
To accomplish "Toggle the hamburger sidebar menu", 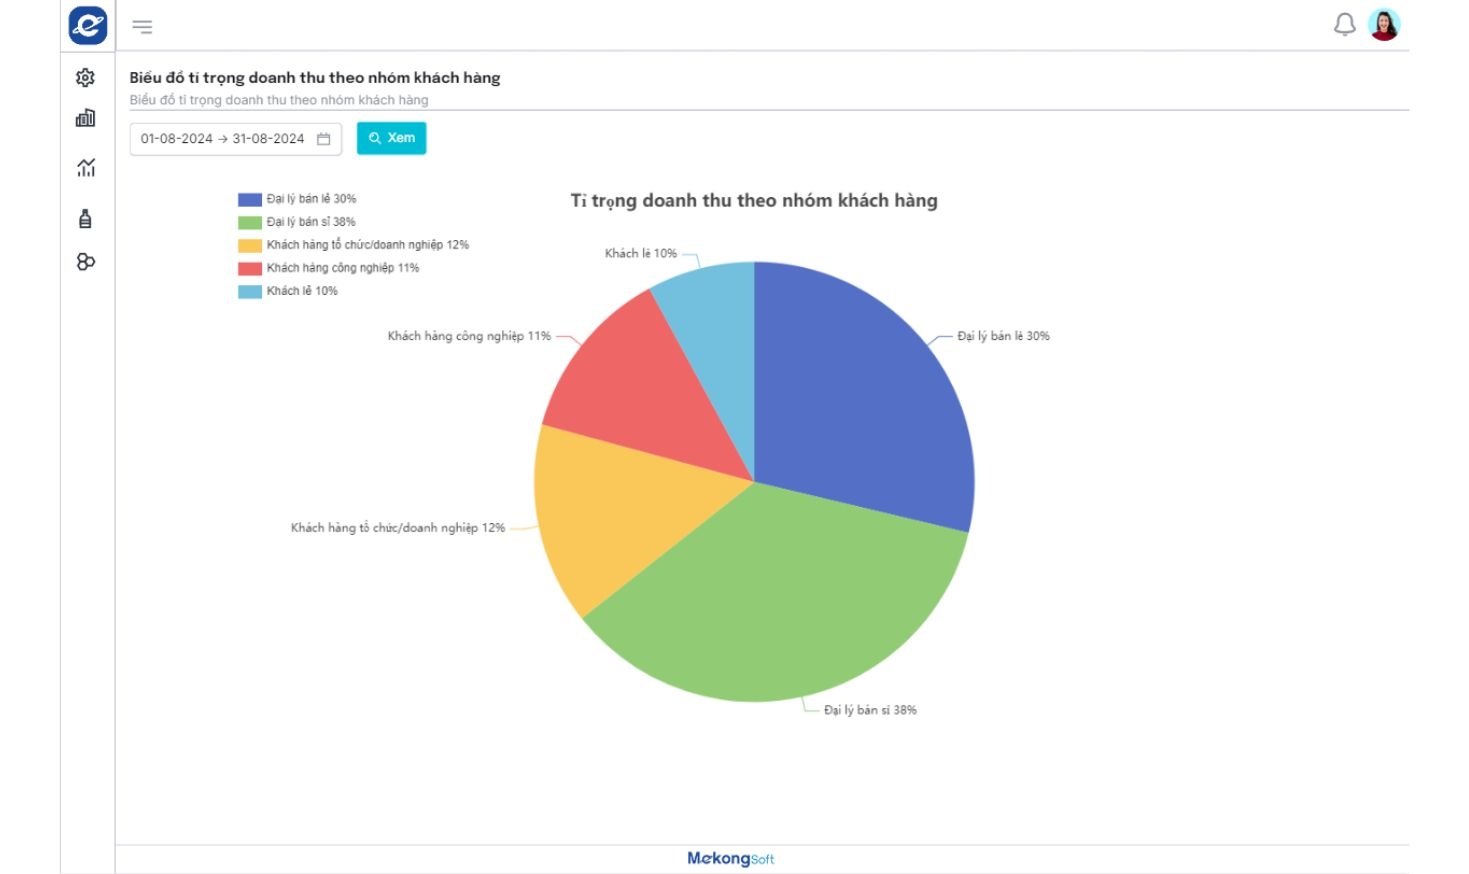I will (143, 27).
